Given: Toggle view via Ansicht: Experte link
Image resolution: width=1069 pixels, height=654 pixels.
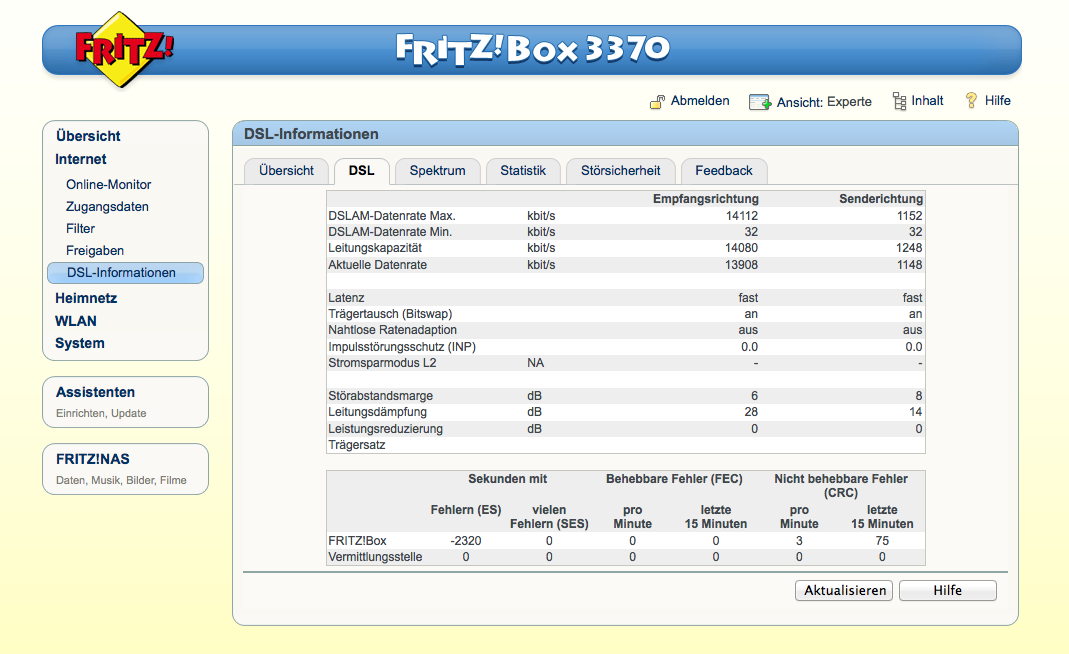Looking at the screenshot, I should pyautogui.click(x=824, y=102).
